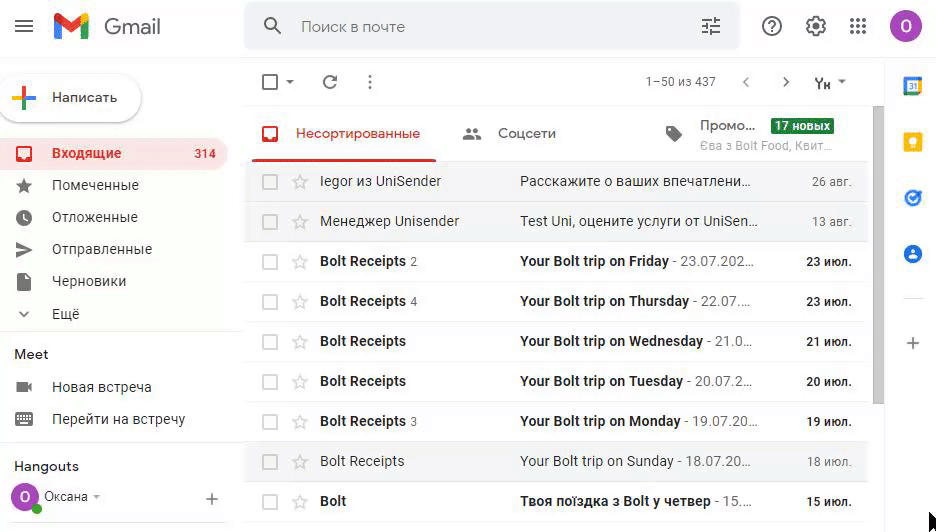Star the Bolt trip on Friday email

pyautogui.click(x=300, y=262)
